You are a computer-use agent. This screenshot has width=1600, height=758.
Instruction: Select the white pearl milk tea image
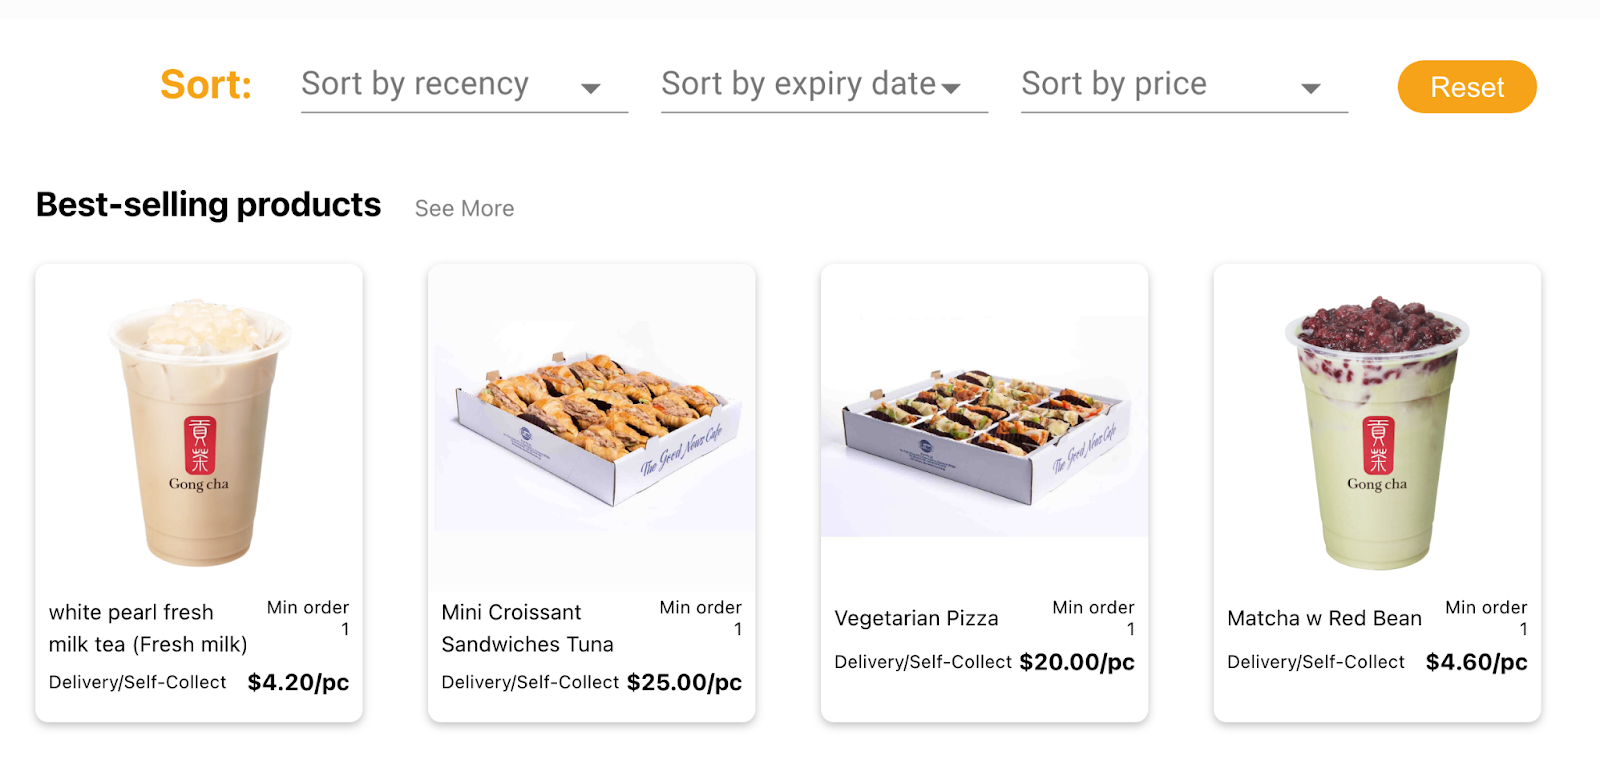click(199, 430)
